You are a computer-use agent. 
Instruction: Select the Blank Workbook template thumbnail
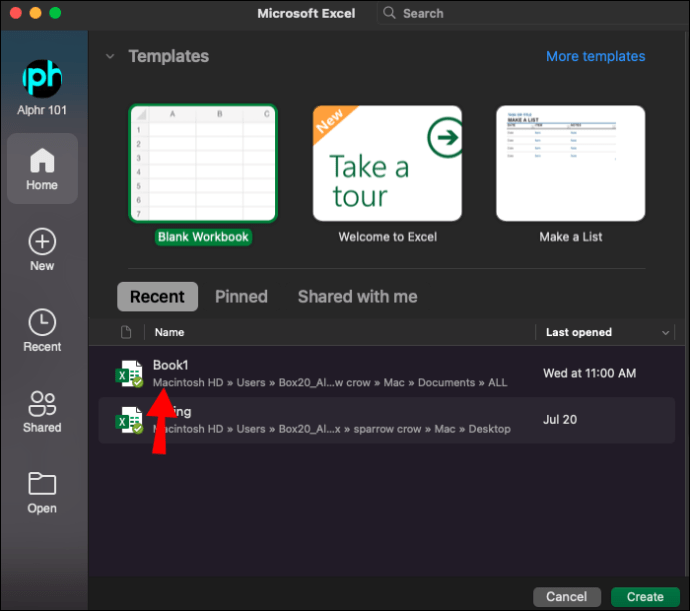[x=203, y=163]
